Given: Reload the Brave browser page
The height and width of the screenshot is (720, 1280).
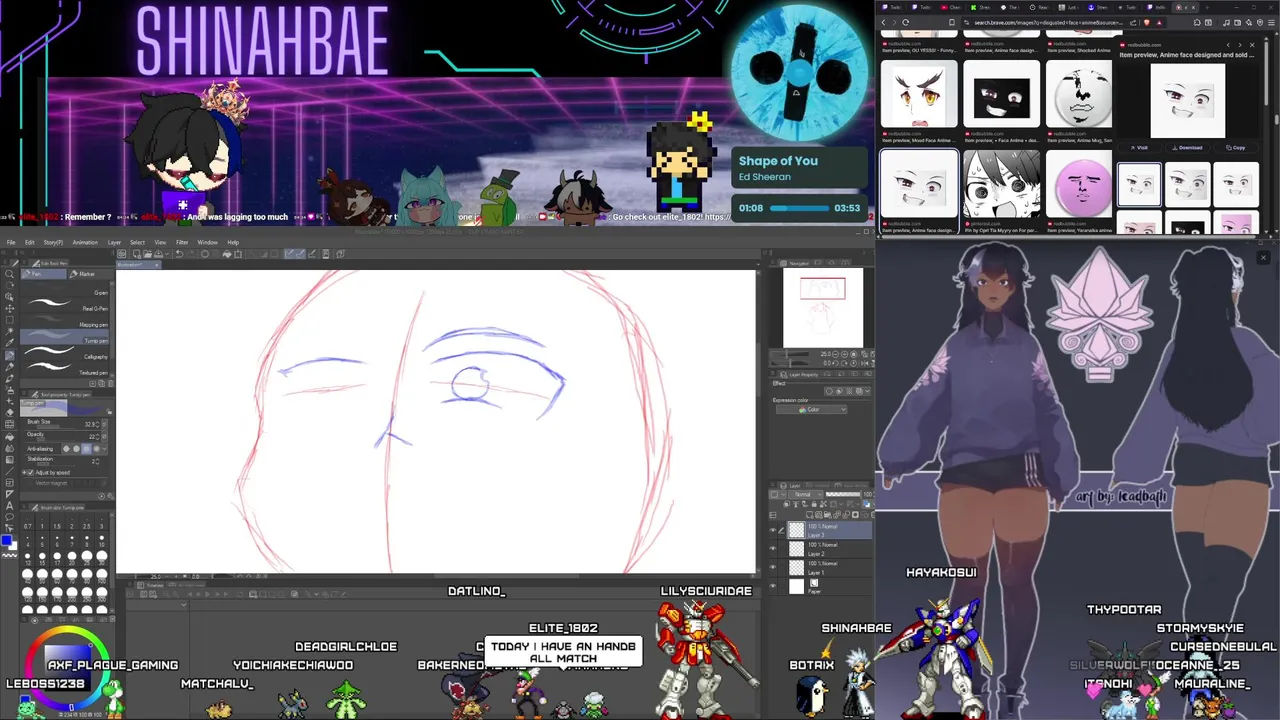Looking at the screenshot, I should [906, 22].
